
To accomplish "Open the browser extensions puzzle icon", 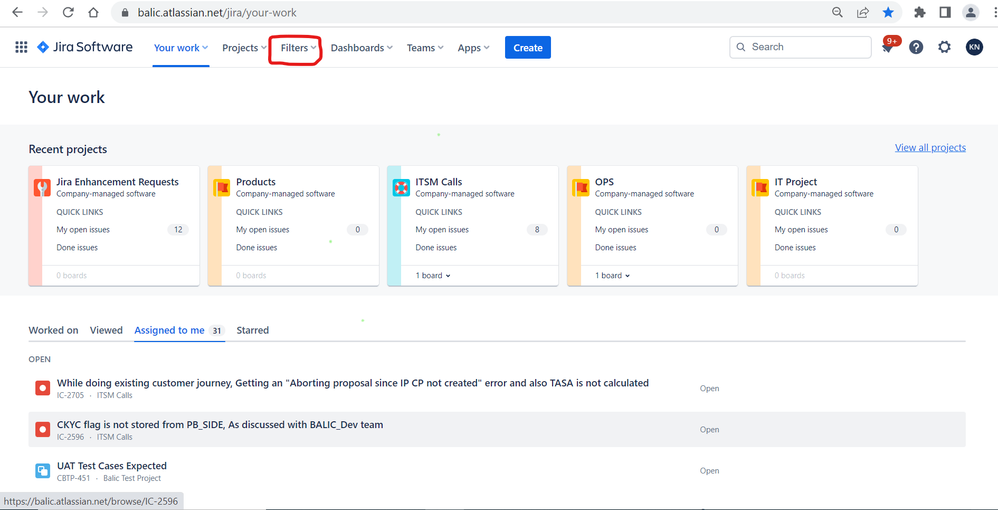I will [x=920, y=12].
